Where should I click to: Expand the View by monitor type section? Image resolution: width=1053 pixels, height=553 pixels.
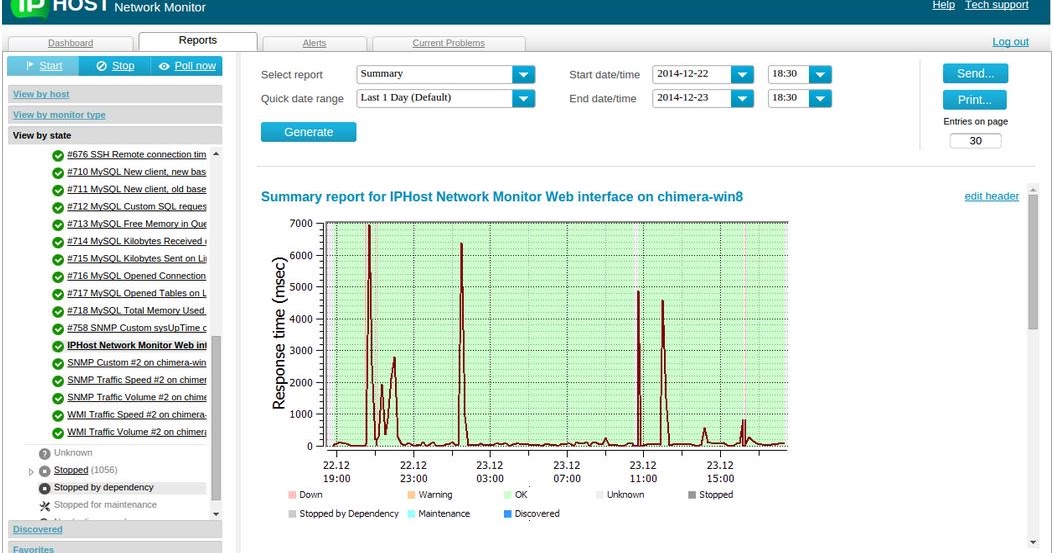(115, 115)
